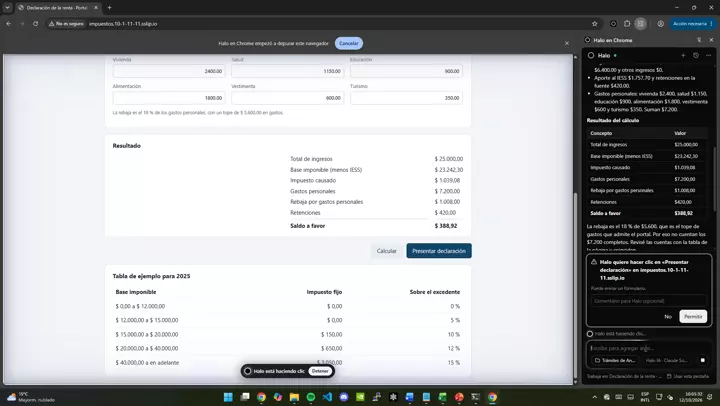The image size is (720, 406).
Task: Click the Turismo amount field
Action: (406, 98)
